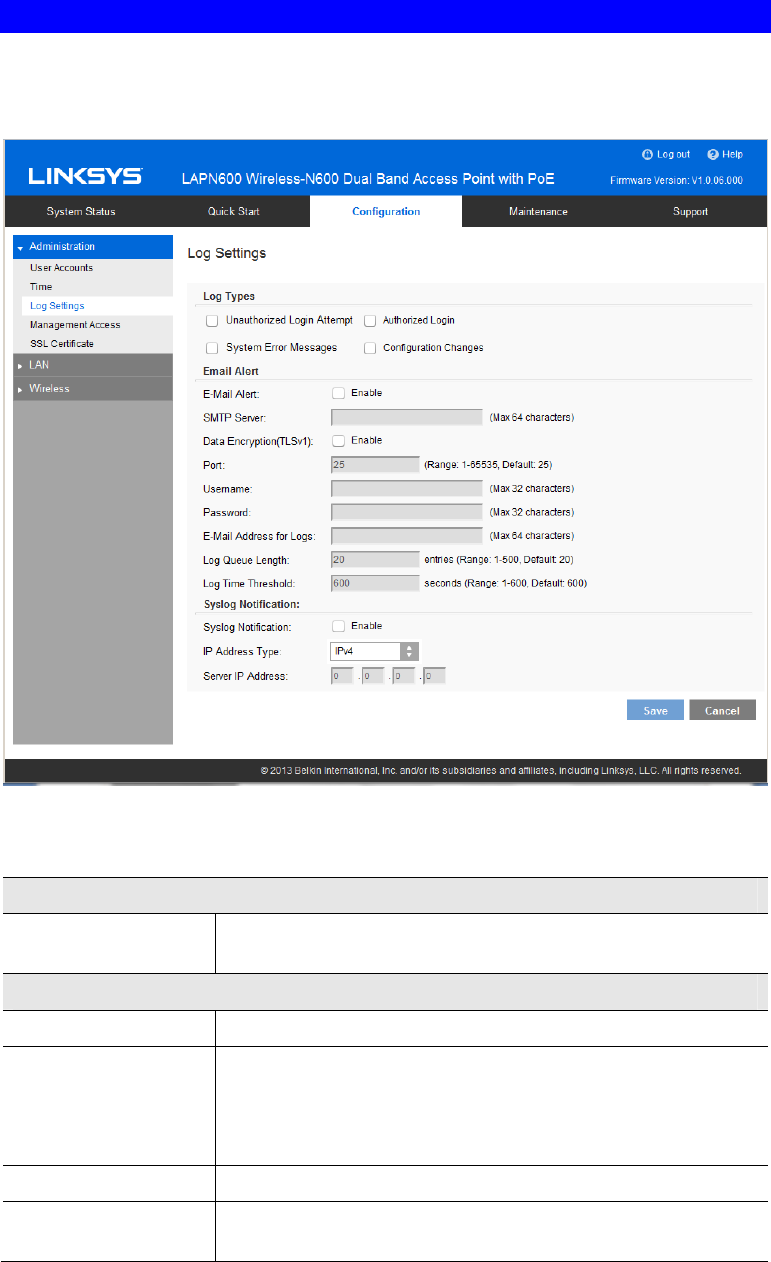Focus E-Mail Address for Logs field
This screenshot has height=1262, width=771.
[407, 535]
